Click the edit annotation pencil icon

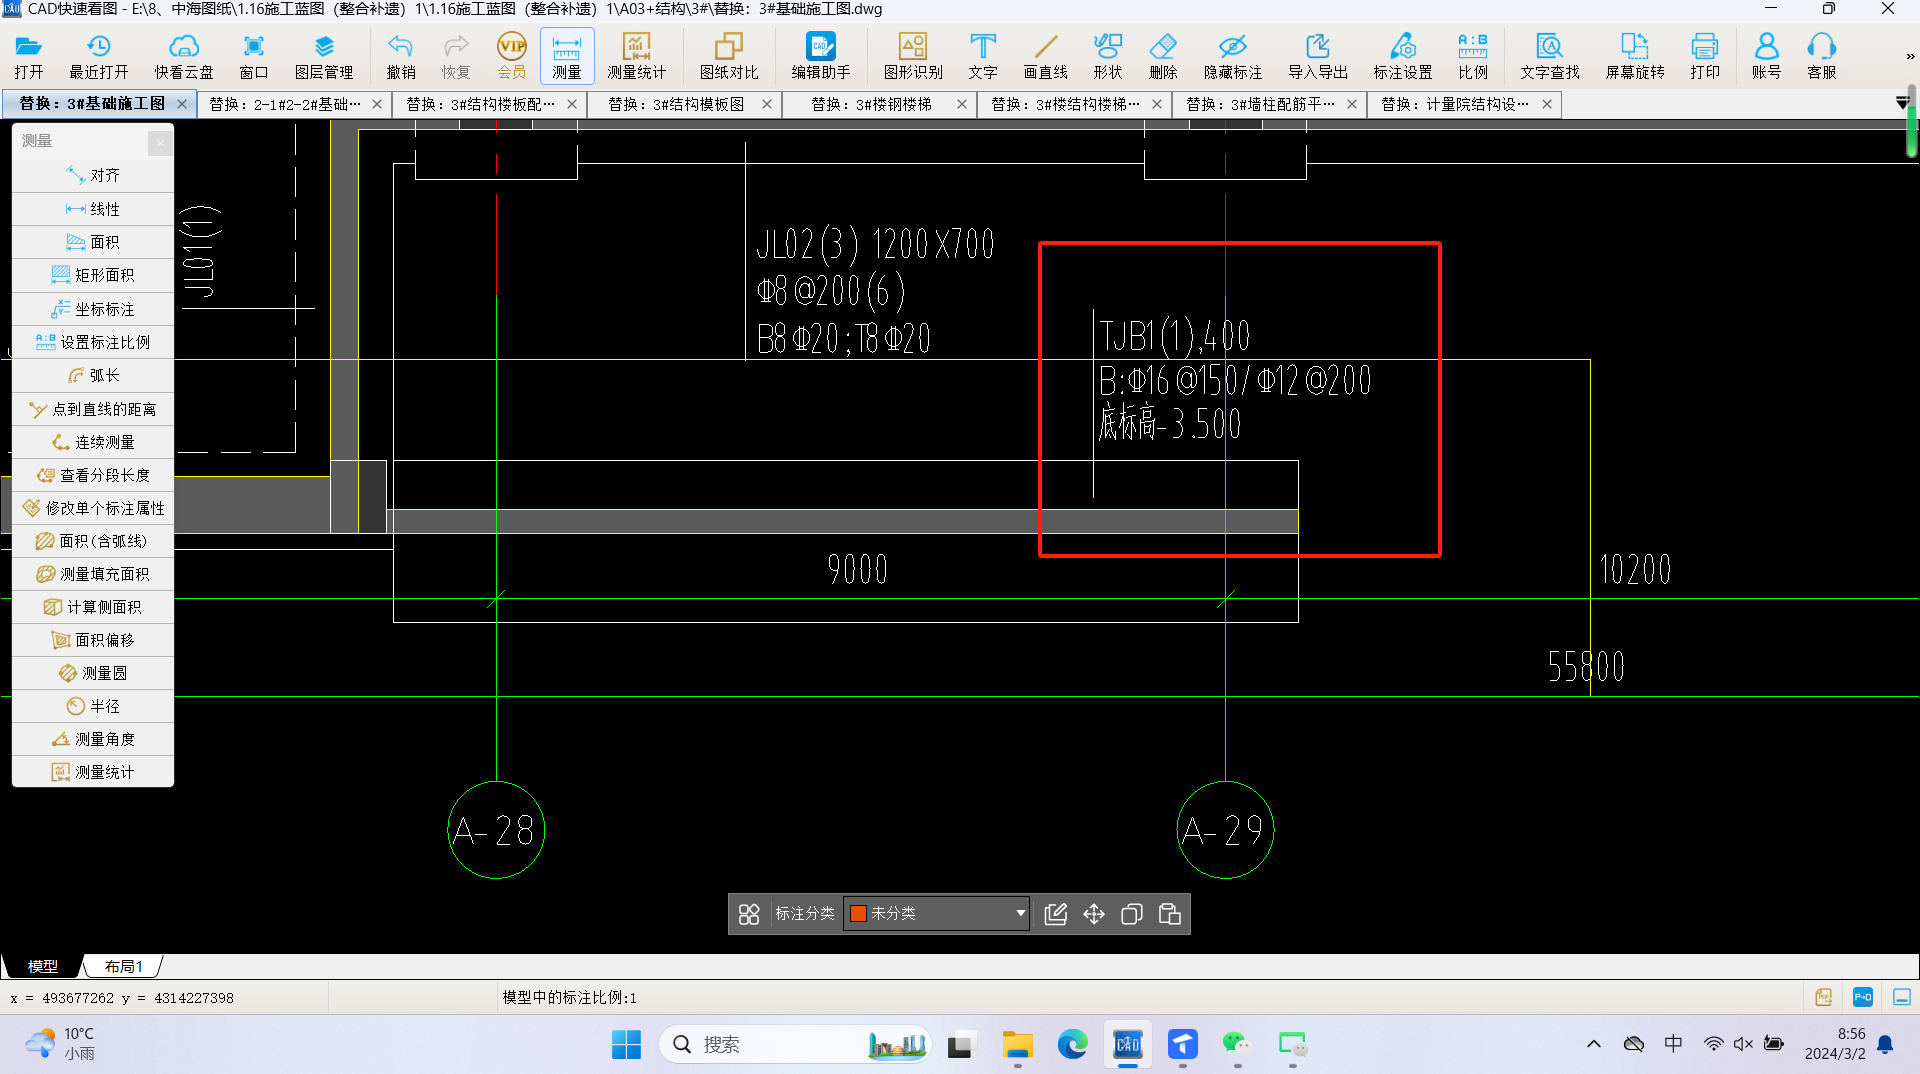1056,914
